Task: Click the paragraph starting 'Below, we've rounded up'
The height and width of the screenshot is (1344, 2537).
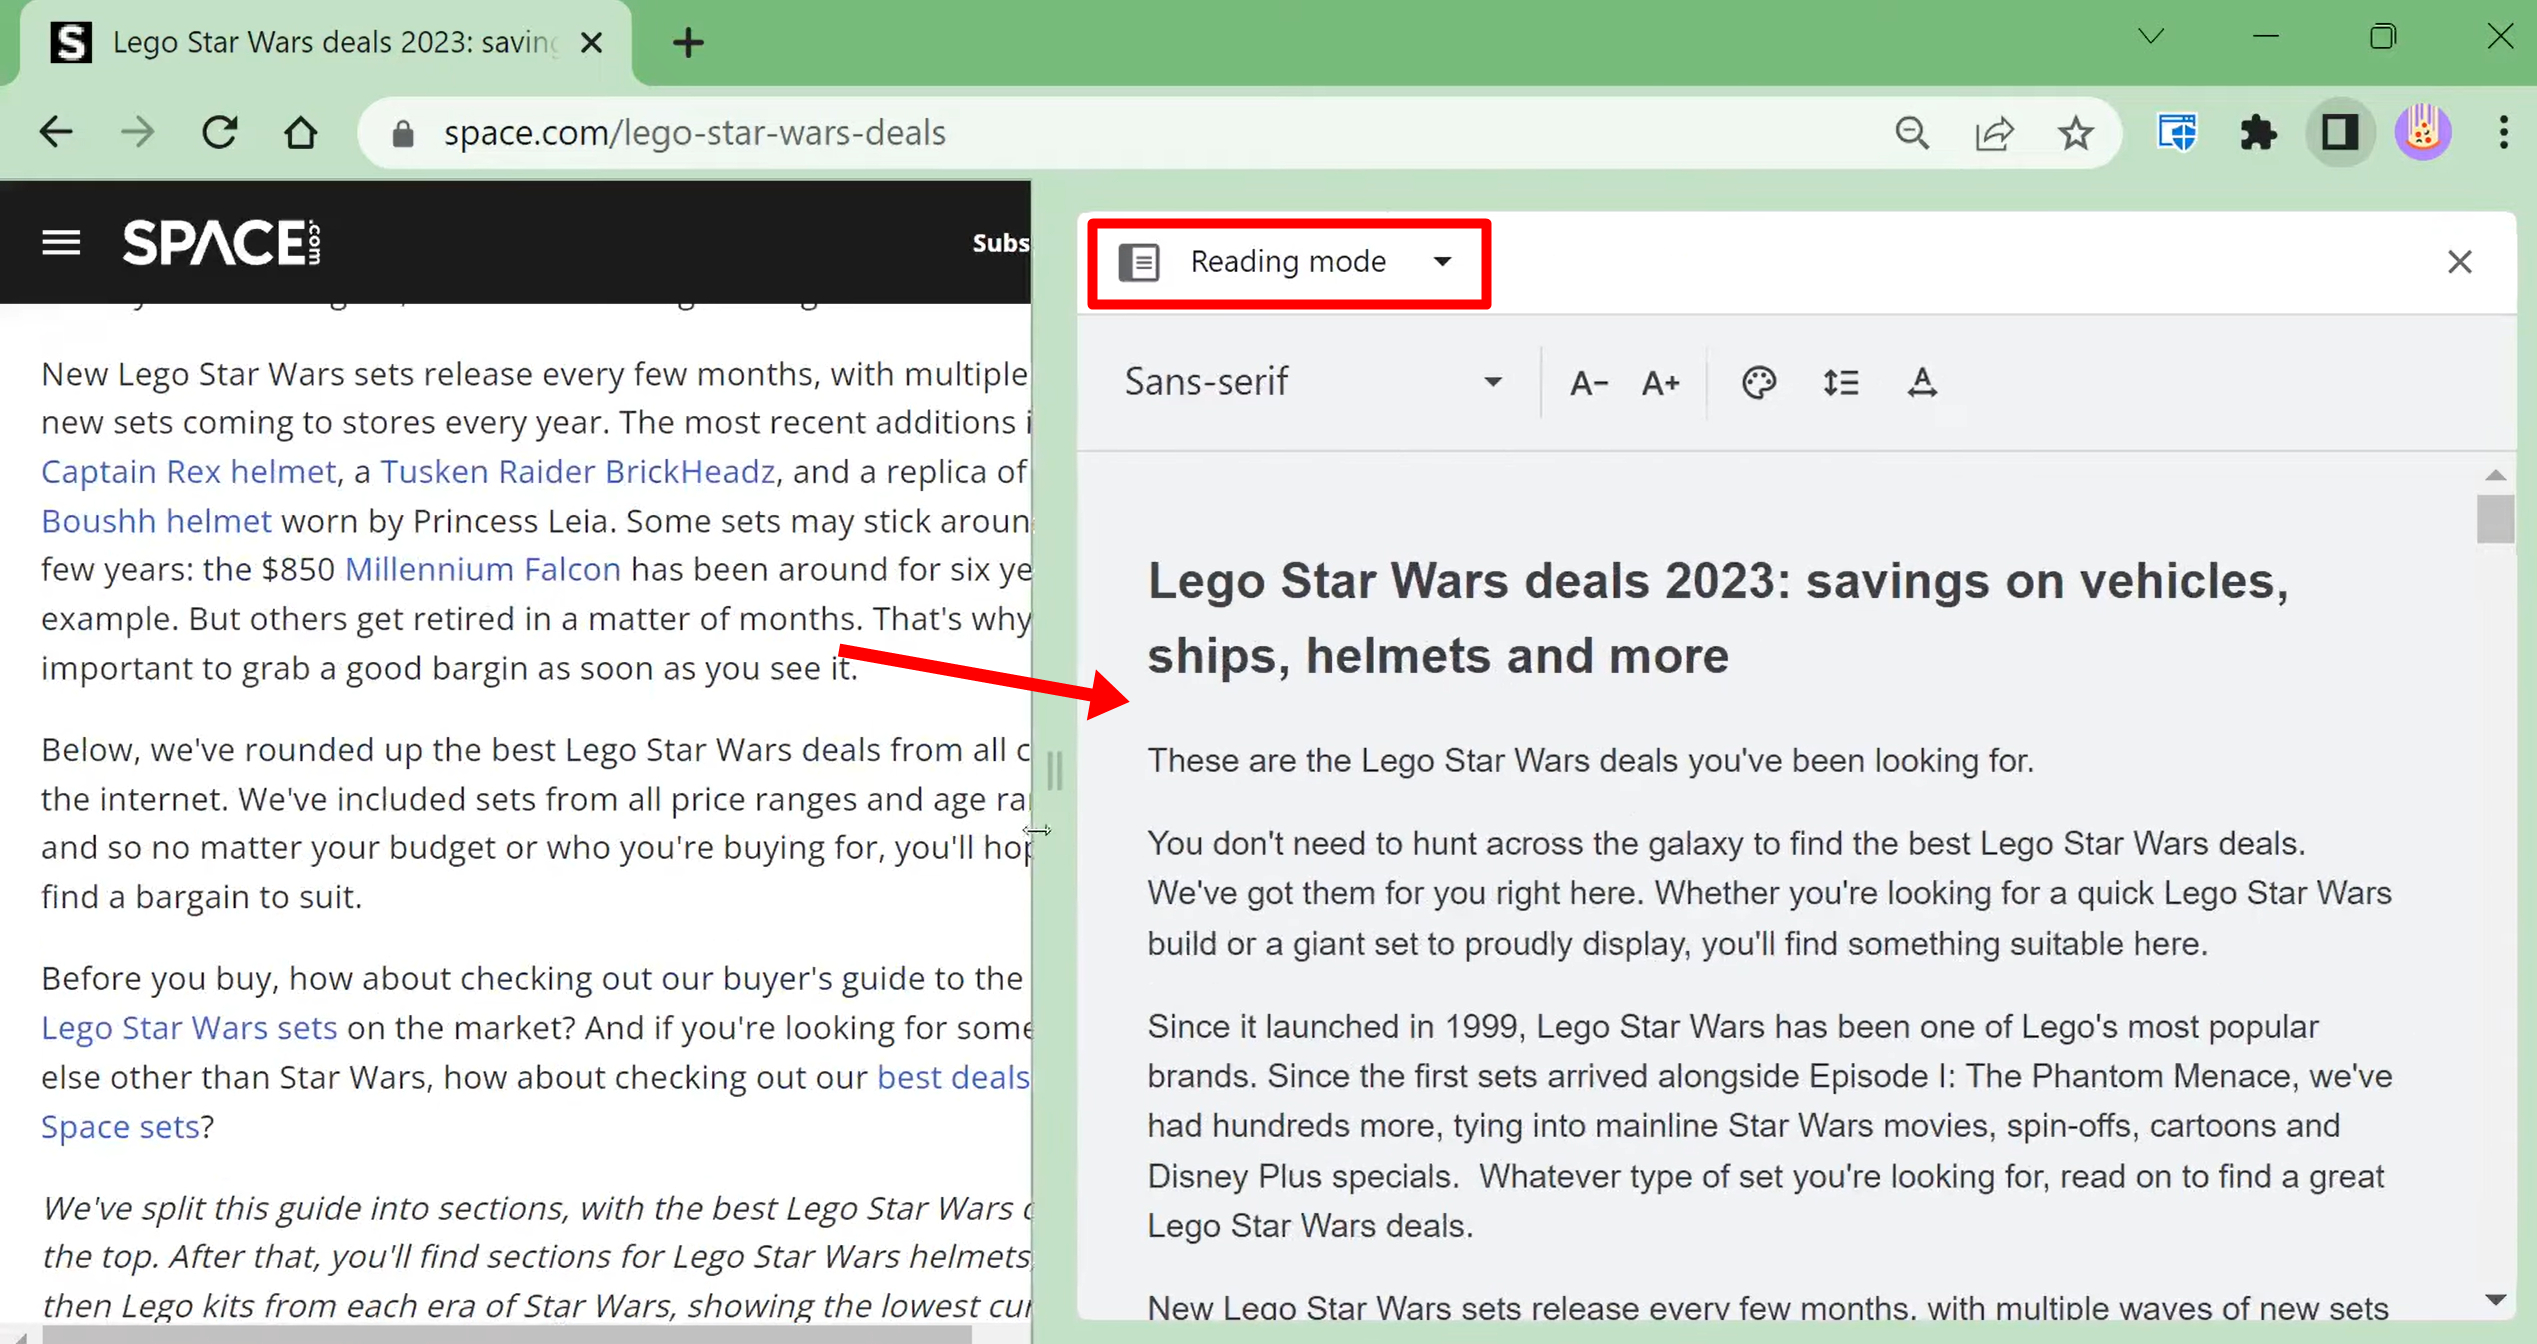Action: tap(536, 823)
